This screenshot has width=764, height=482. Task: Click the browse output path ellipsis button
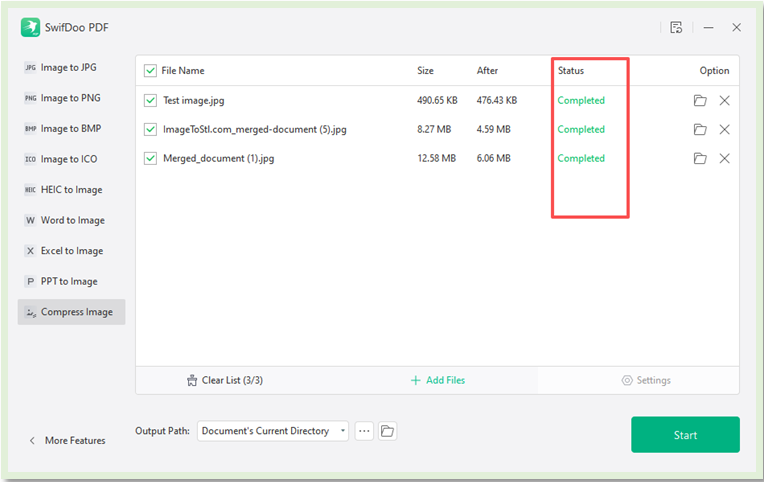click(364, 431)
